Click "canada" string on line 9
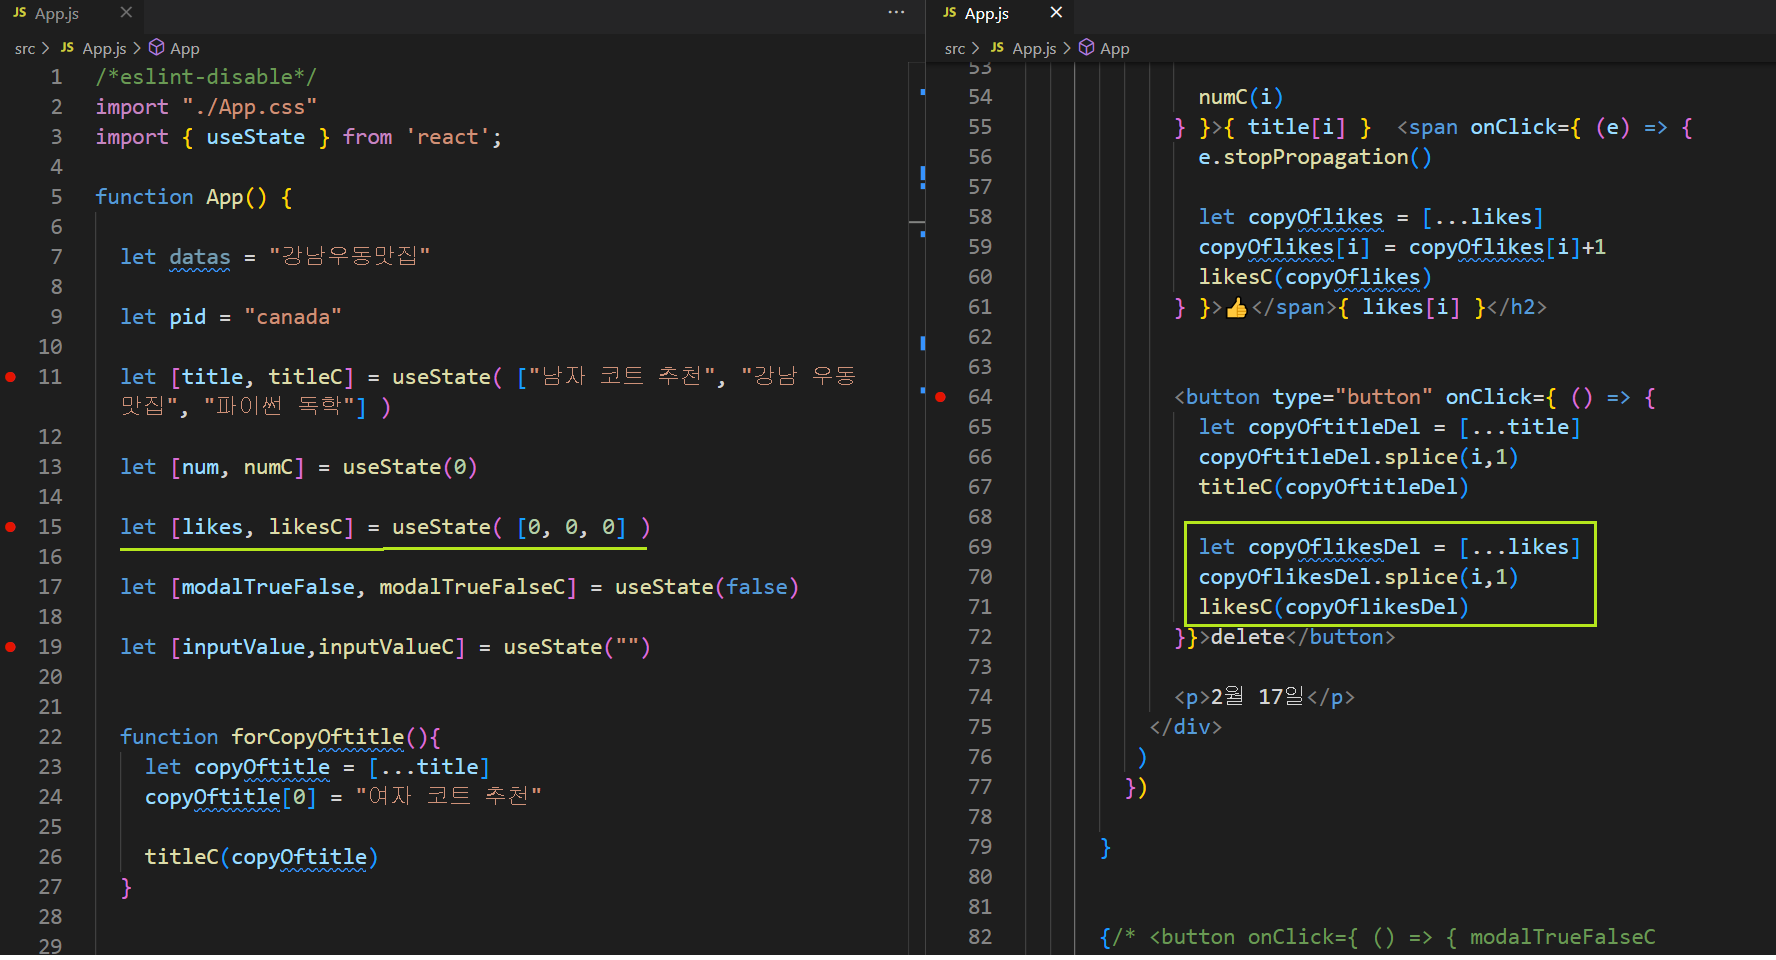Image resolution: width=1776 pixels, height=960 pixels. [x=293, y=317]
